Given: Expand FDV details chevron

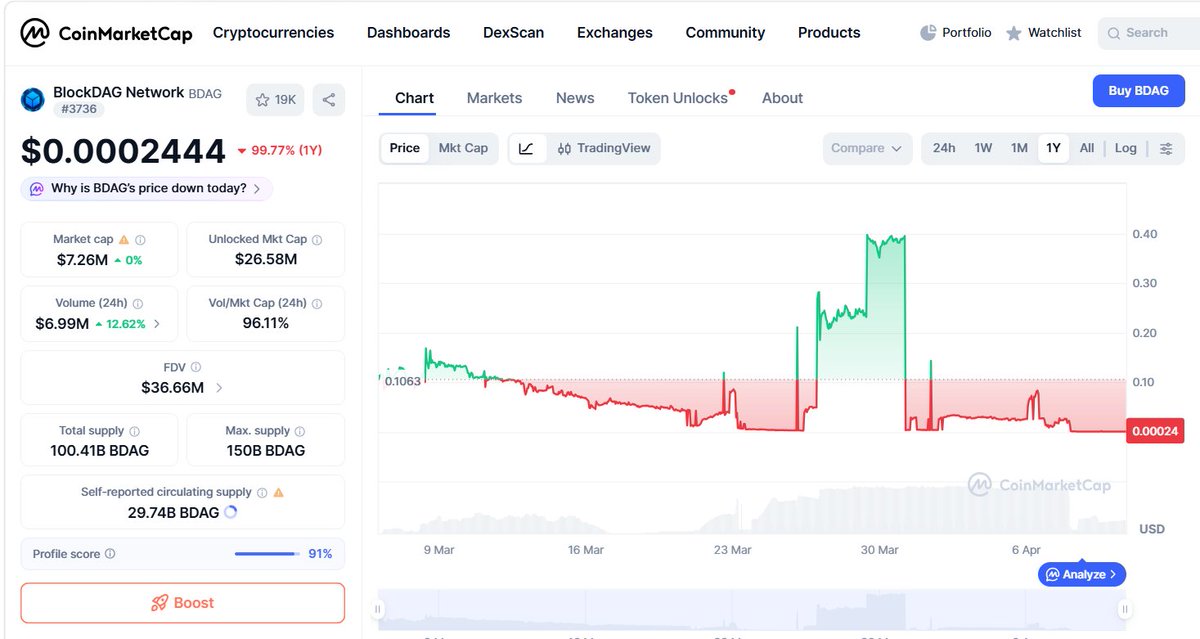Looking at the screenshot, I should click(219, 388).
